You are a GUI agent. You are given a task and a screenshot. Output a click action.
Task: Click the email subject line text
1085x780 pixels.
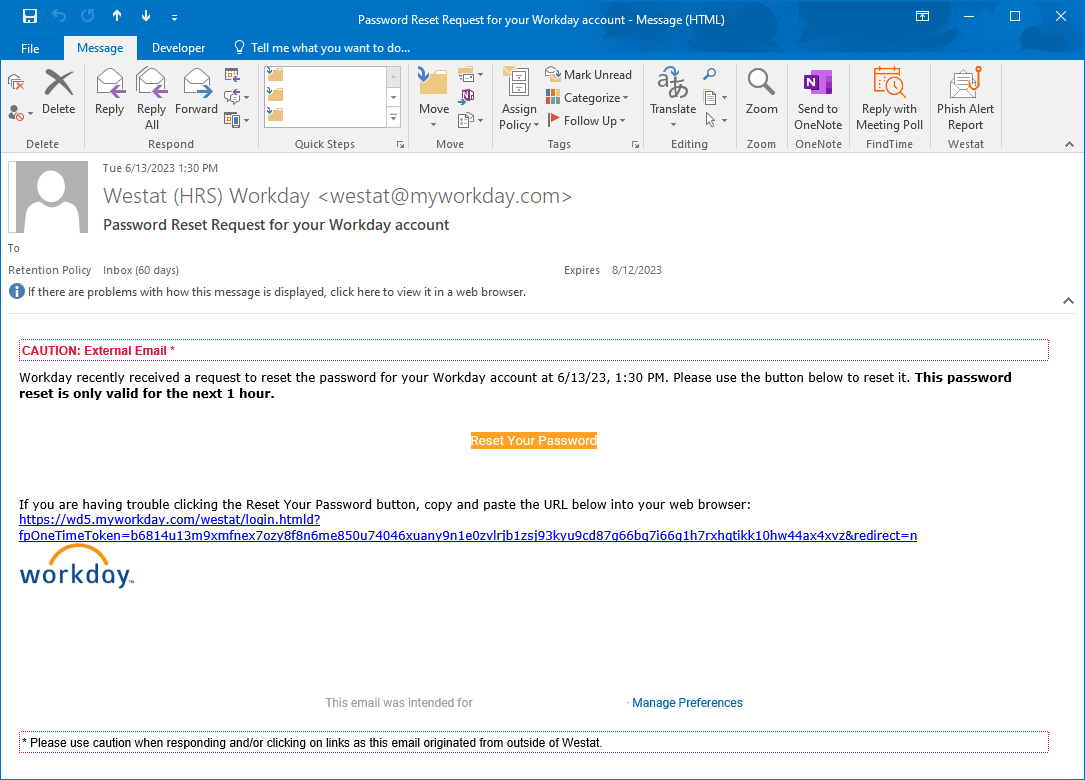[x=276, y=225]
